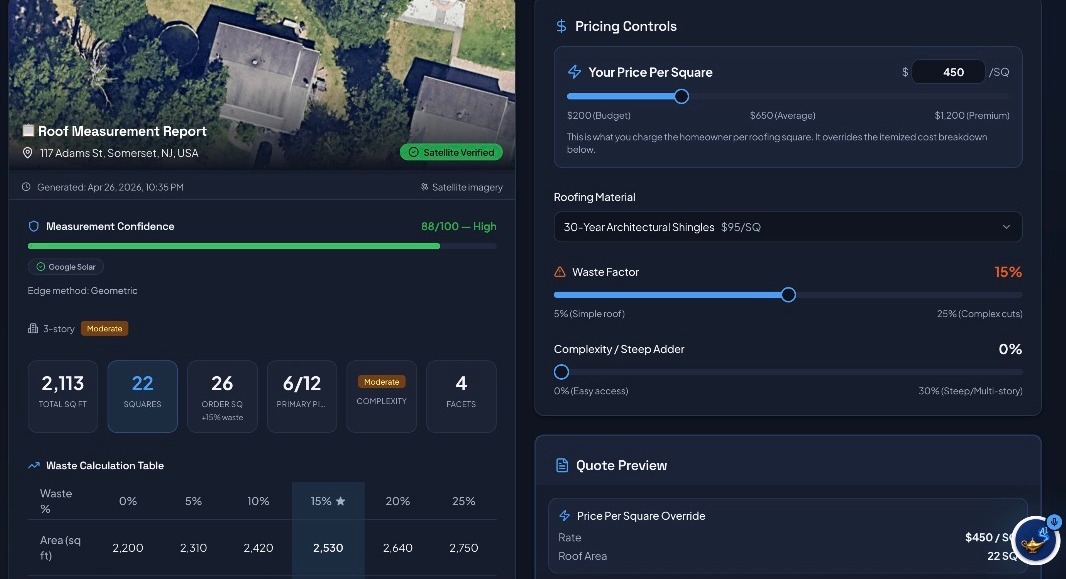
Task: Click the $1,200 (Premium) slider label
Action: 972,116
